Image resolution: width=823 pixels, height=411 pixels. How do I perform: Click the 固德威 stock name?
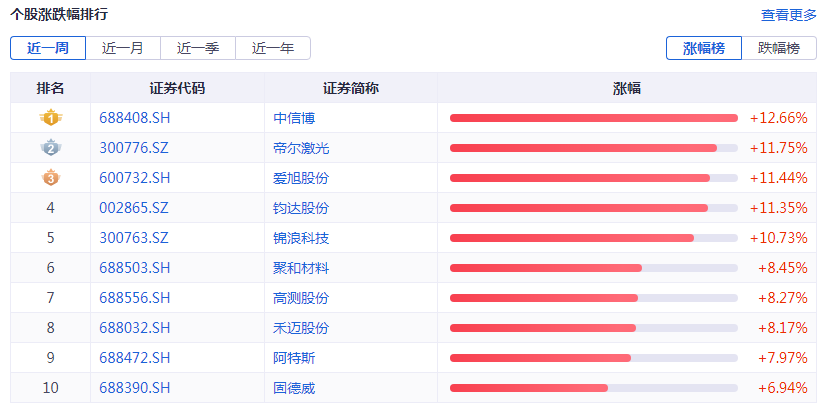click(x=294, y=388)
